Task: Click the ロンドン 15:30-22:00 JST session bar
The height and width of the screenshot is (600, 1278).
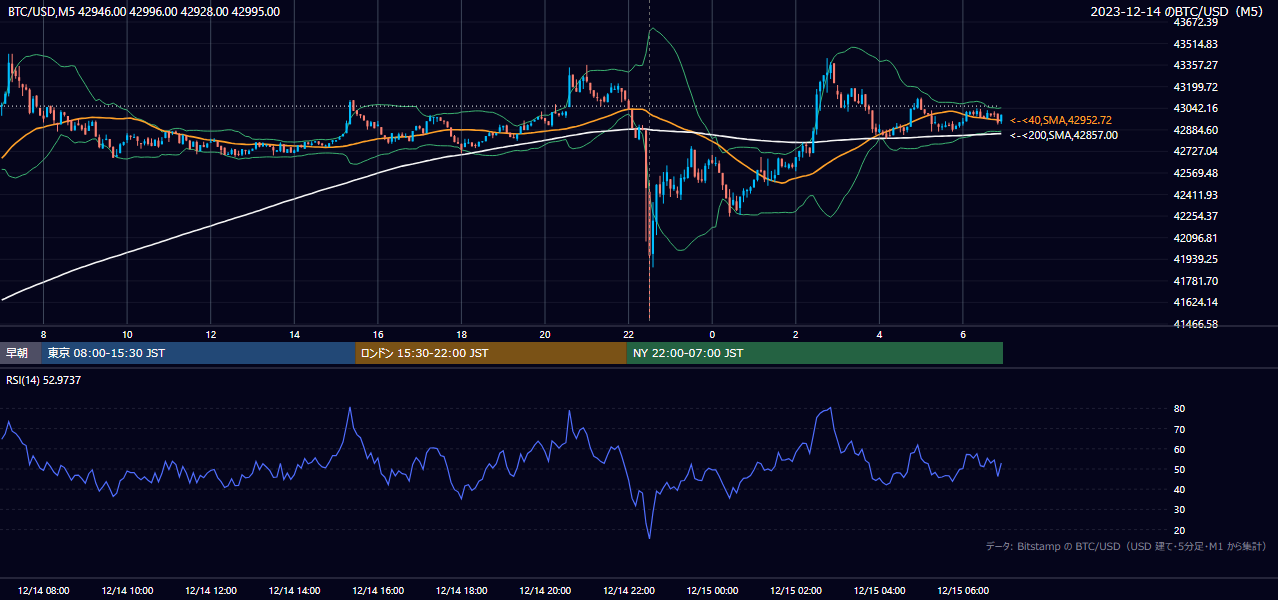Action: (491, 353)
